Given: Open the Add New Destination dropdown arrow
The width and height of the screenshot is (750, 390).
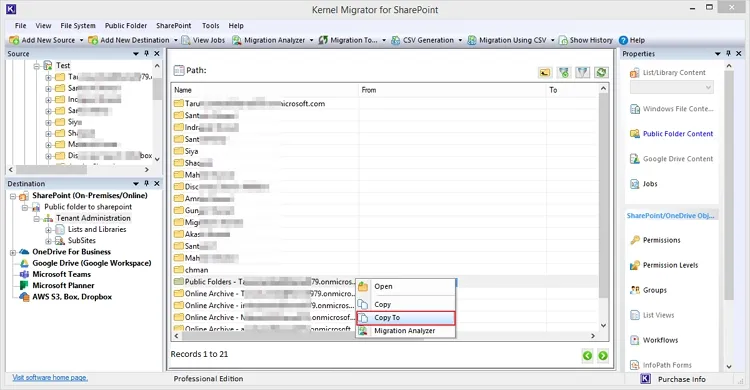Looking at the screenshot, I should point(176,40).
